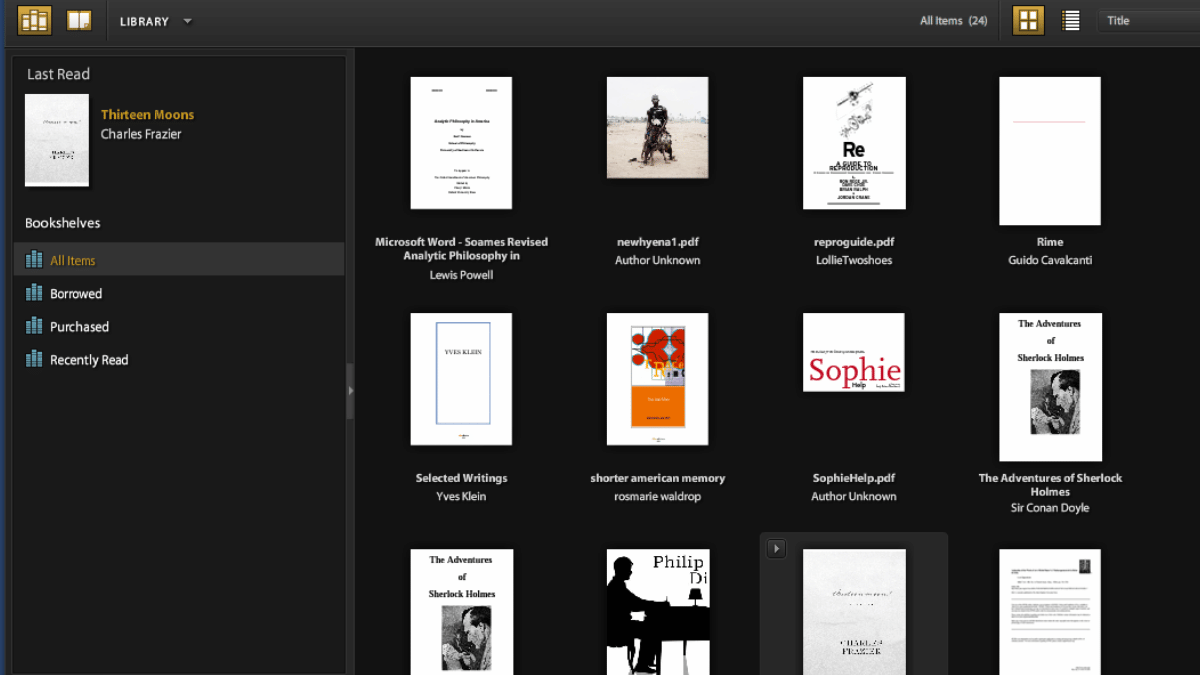Click Charles Frazier author under Last Read
The image size is (1200, 675).
[x=141, y=134]
